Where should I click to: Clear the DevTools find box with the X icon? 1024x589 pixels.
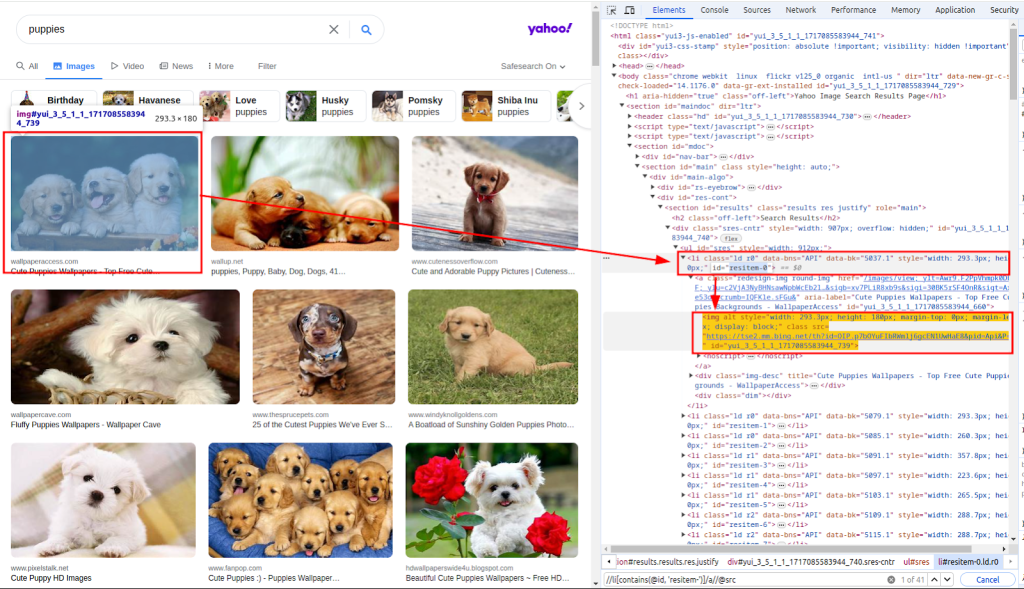[x=891, y=579]
